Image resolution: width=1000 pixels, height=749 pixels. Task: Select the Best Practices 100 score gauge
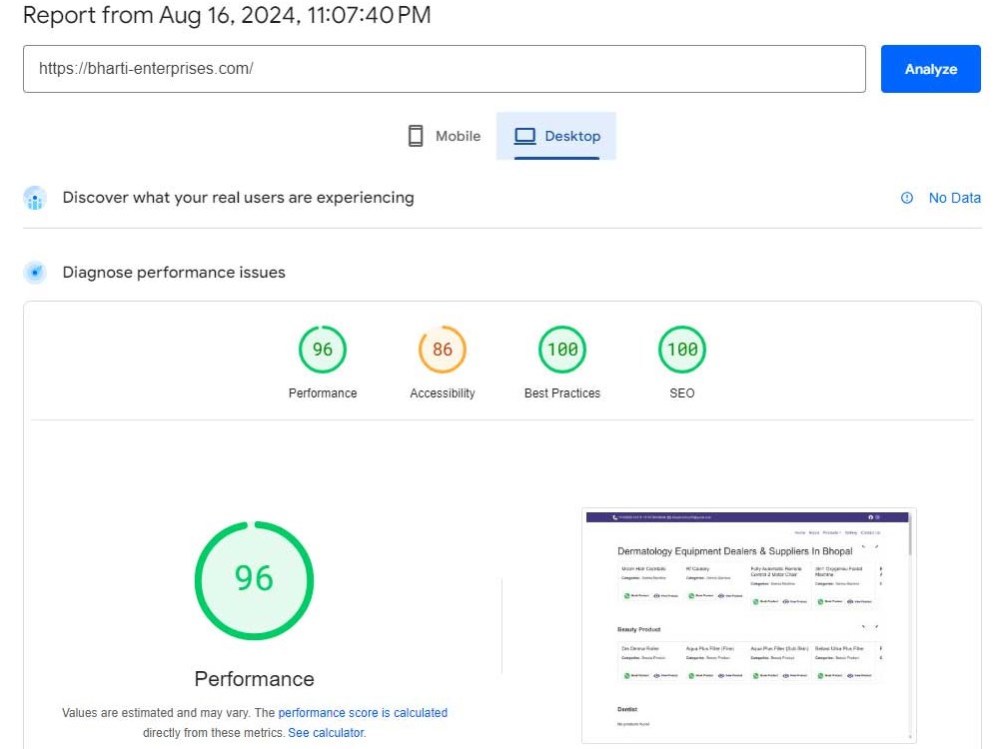coord(562,350)
